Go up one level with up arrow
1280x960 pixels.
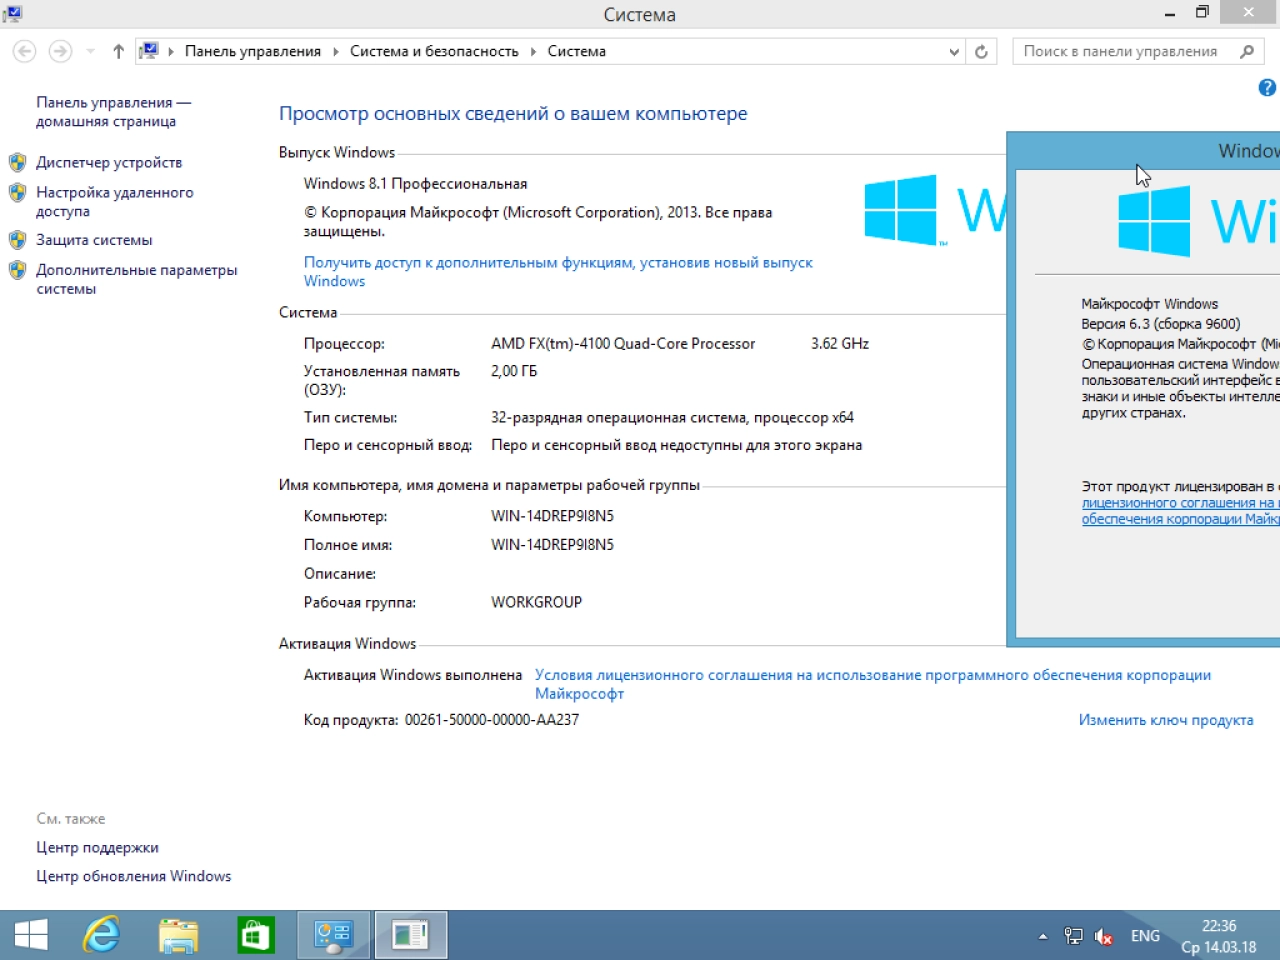coord(118,51)
